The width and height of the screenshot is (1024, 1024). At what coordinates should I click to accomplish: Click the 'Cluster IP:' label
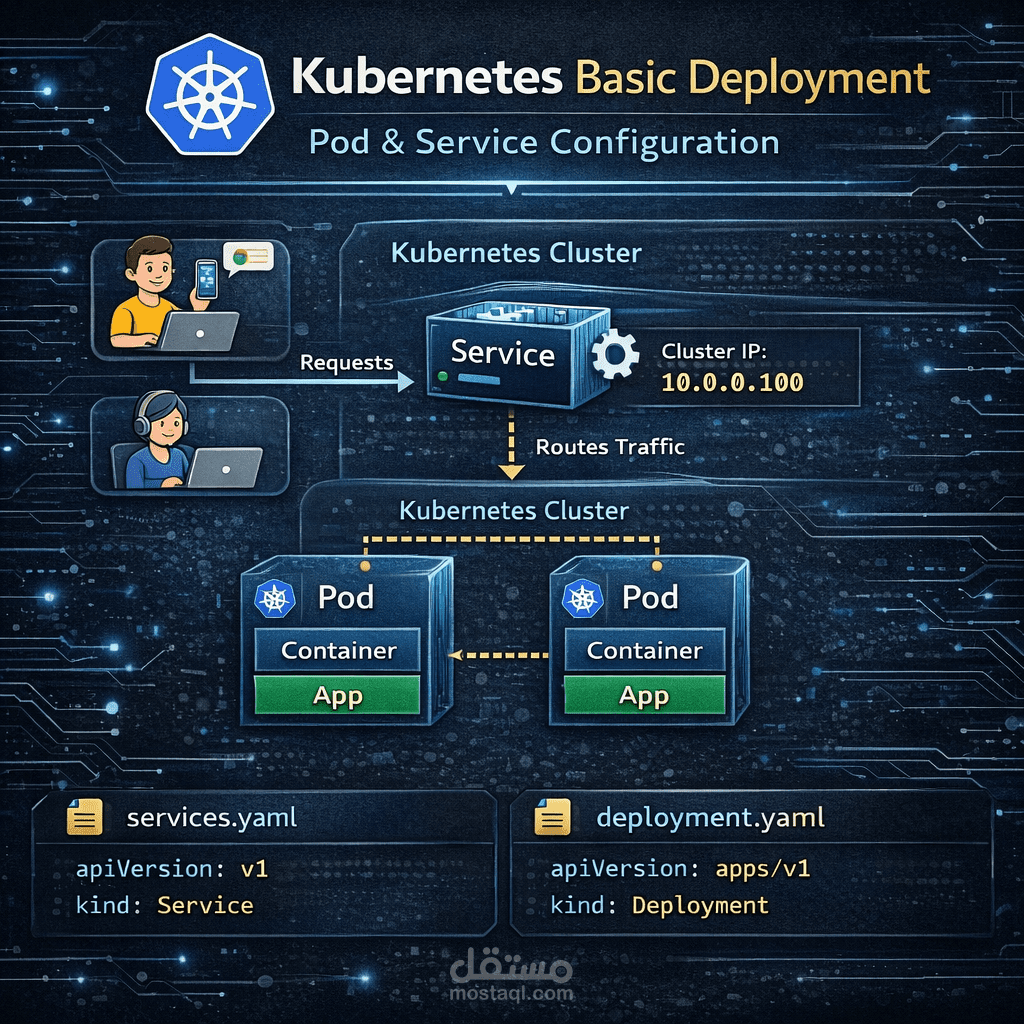[x=714, y=351]
